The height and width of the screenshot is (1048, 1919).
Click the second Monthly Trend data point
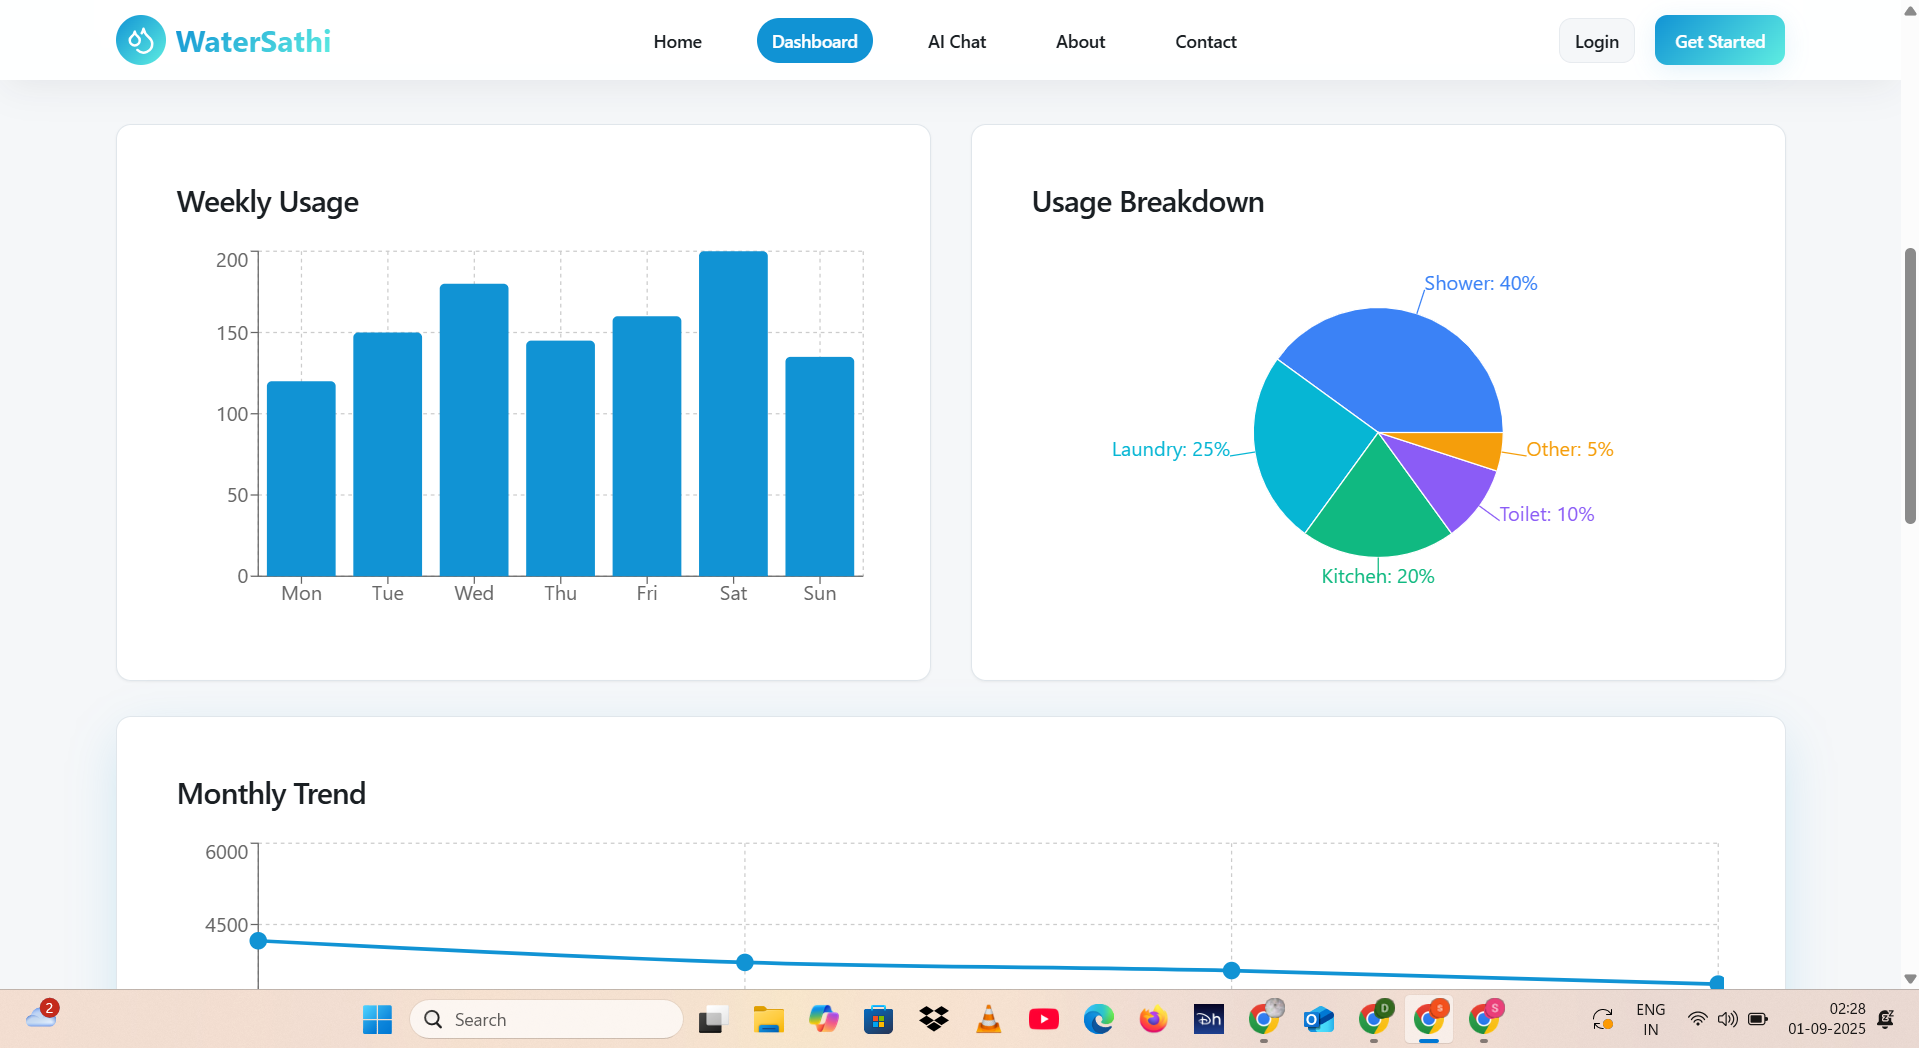click(744, 962)
